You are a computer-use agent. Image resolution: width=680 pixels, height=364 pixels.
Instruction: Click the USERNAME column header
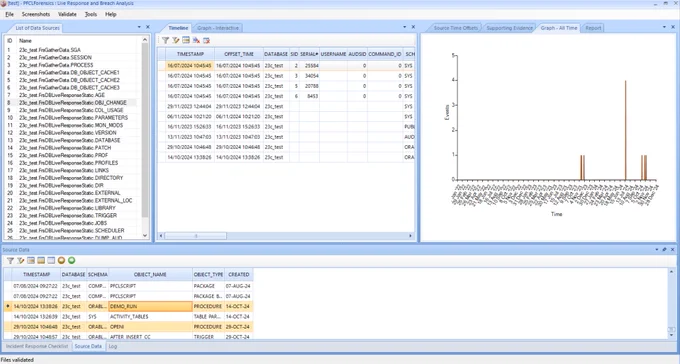[x=333, y=54]
